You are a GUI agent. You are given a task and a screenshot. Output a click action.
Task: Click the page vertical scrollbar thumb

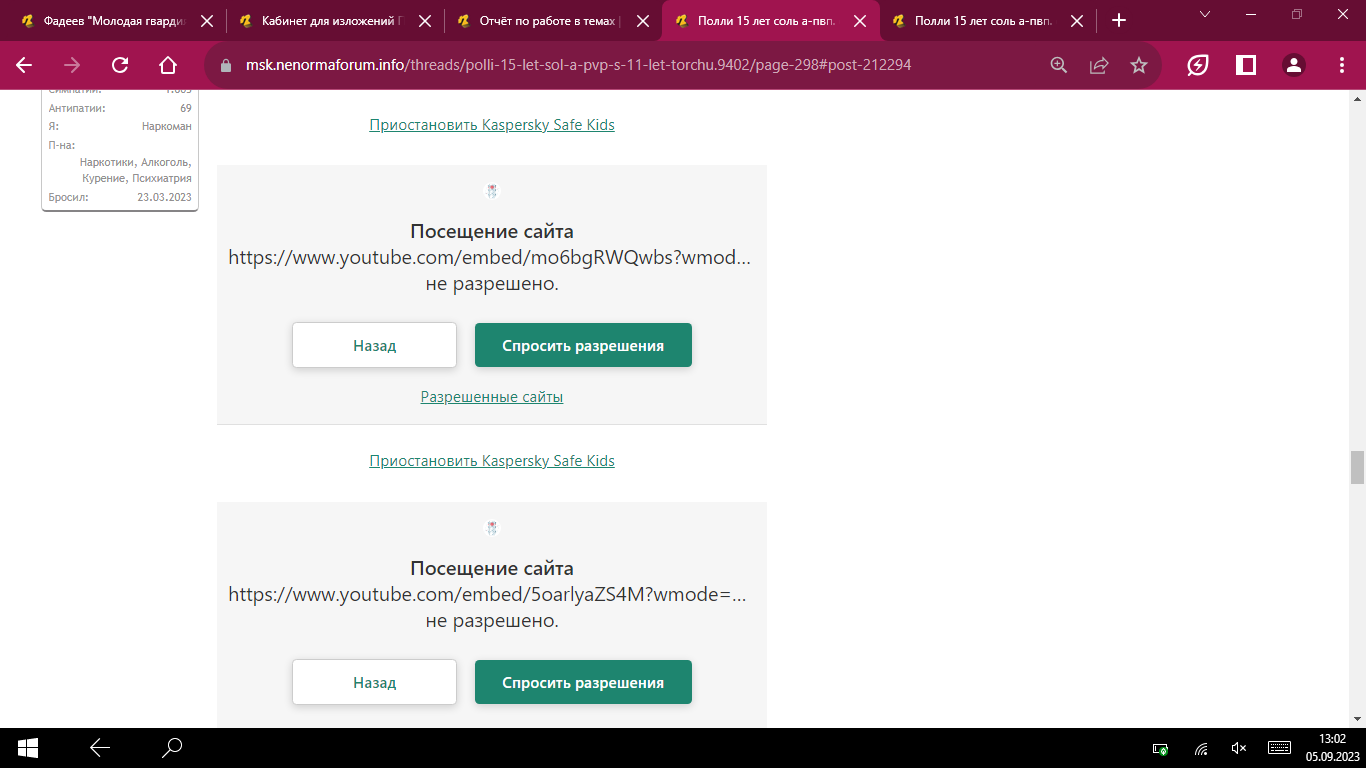tap(1357, 466)
